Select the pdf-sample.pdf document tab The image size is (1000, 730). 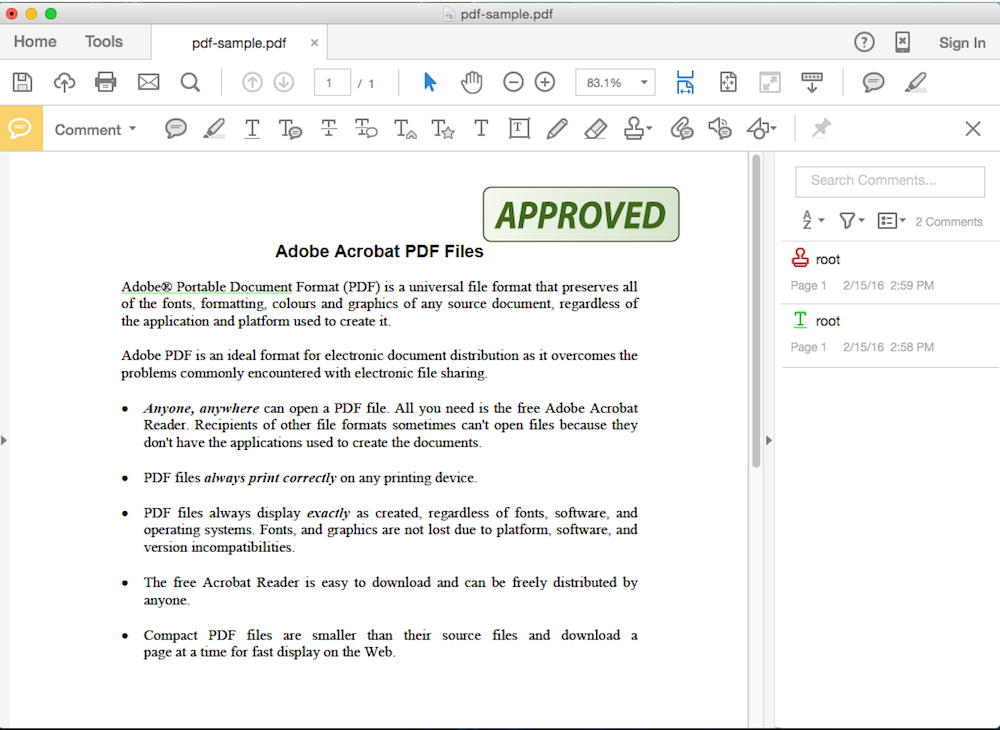coord(239,43)
